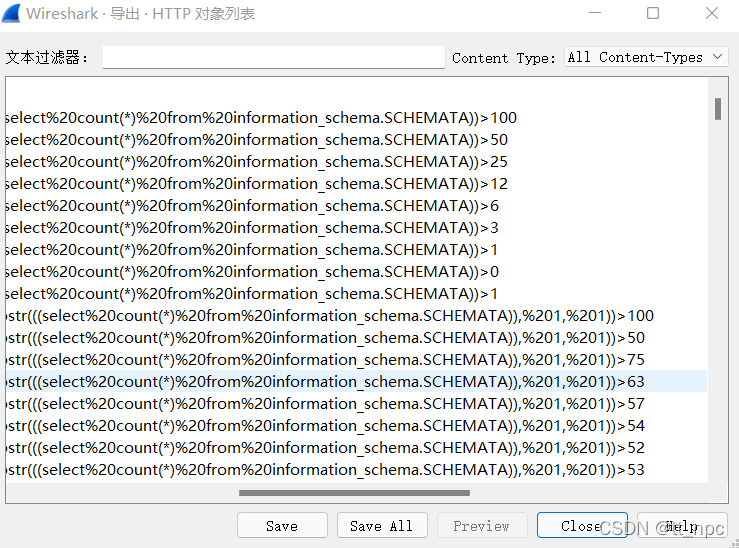Click the Save All button
The height and width of the screenshot is (548, 739).
[x=382, y=525]
